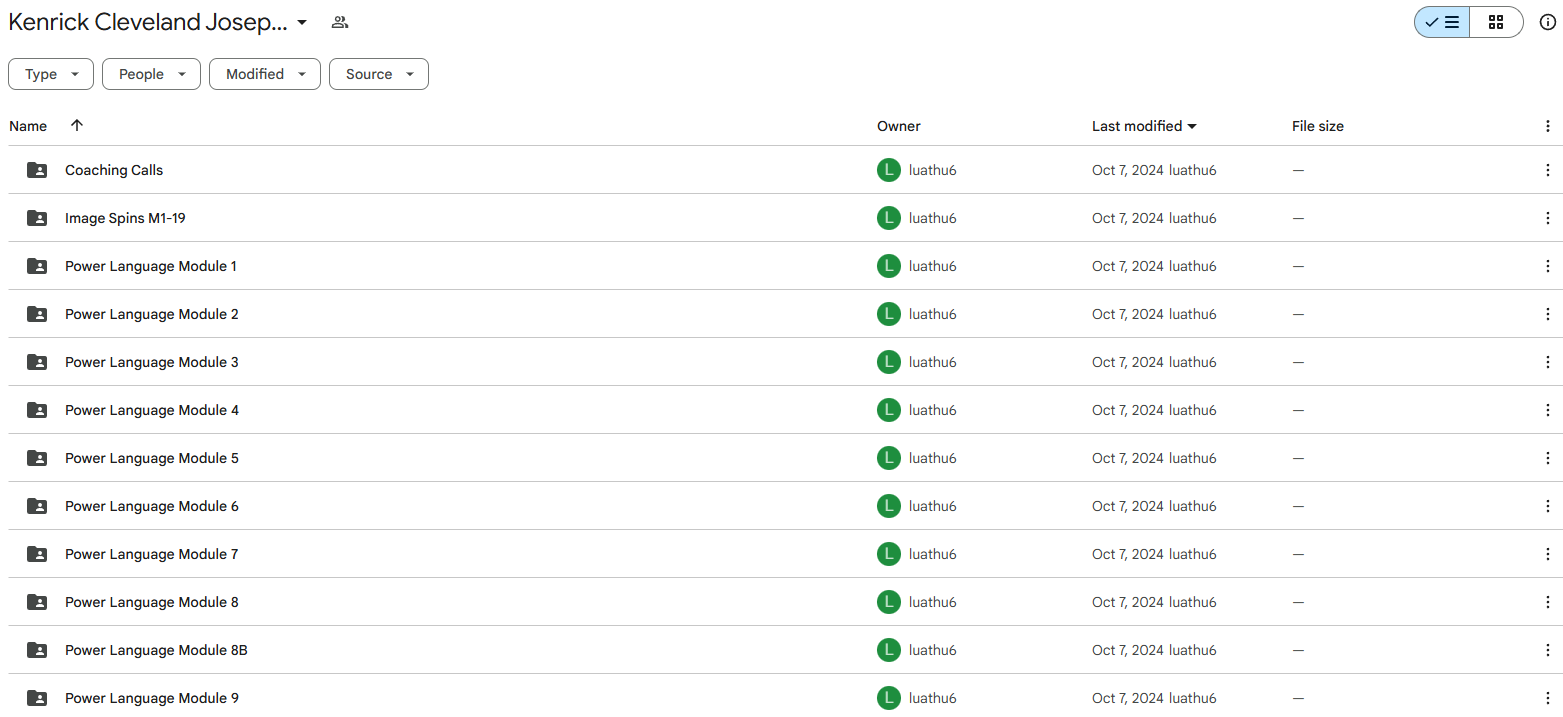Open more actions for Power Language Module 8B
1563x717 pixels.
(1547, 650)
